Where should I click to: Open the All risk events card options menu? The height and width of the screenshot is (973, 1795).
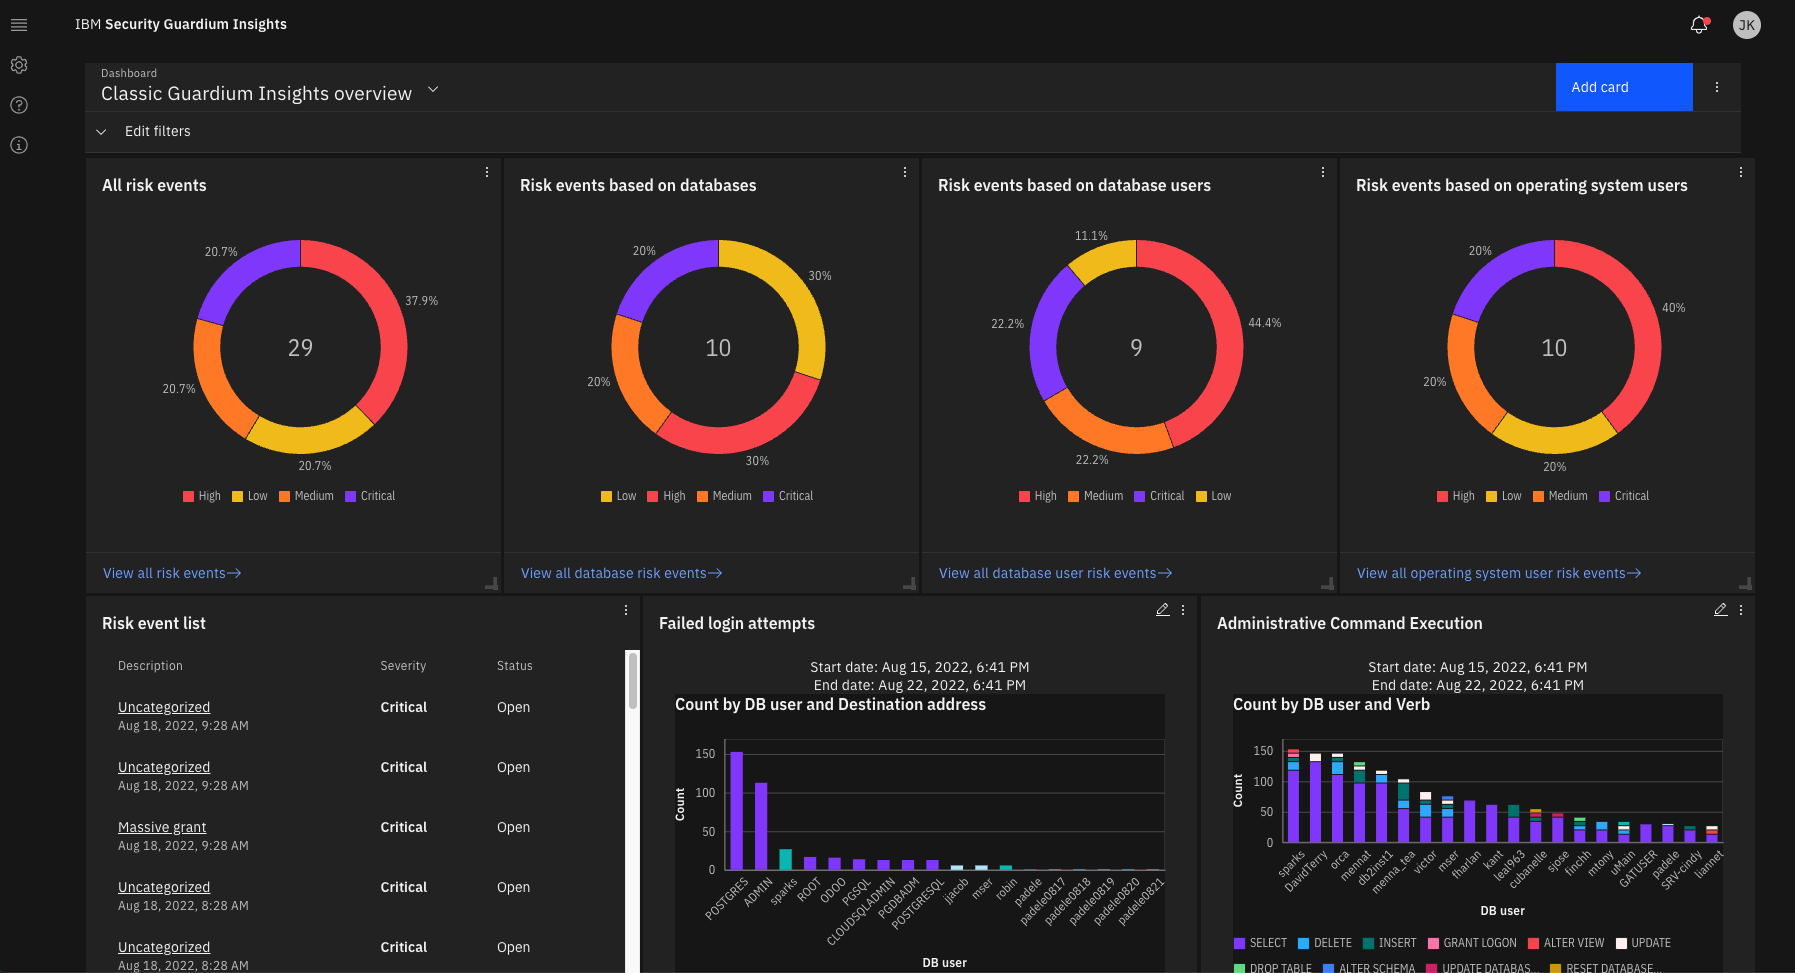487,172
